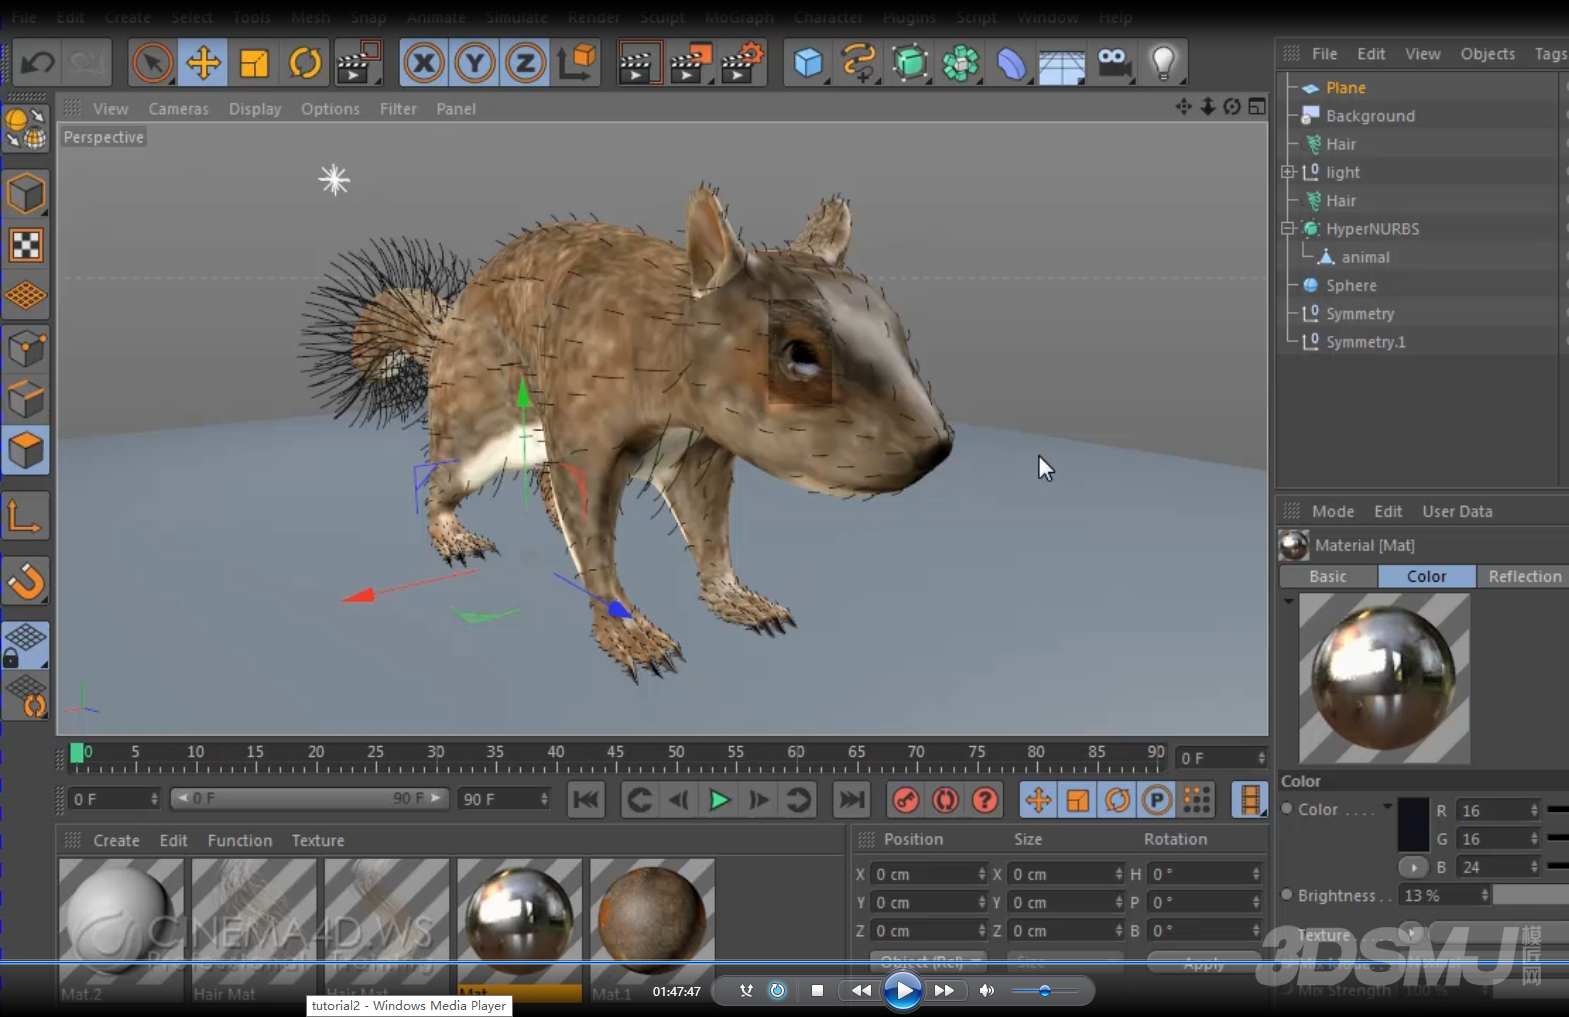Render the active view clapperboard
Image resolution: width=1569 pixels, height=1017 pixels.
point(638,63)
